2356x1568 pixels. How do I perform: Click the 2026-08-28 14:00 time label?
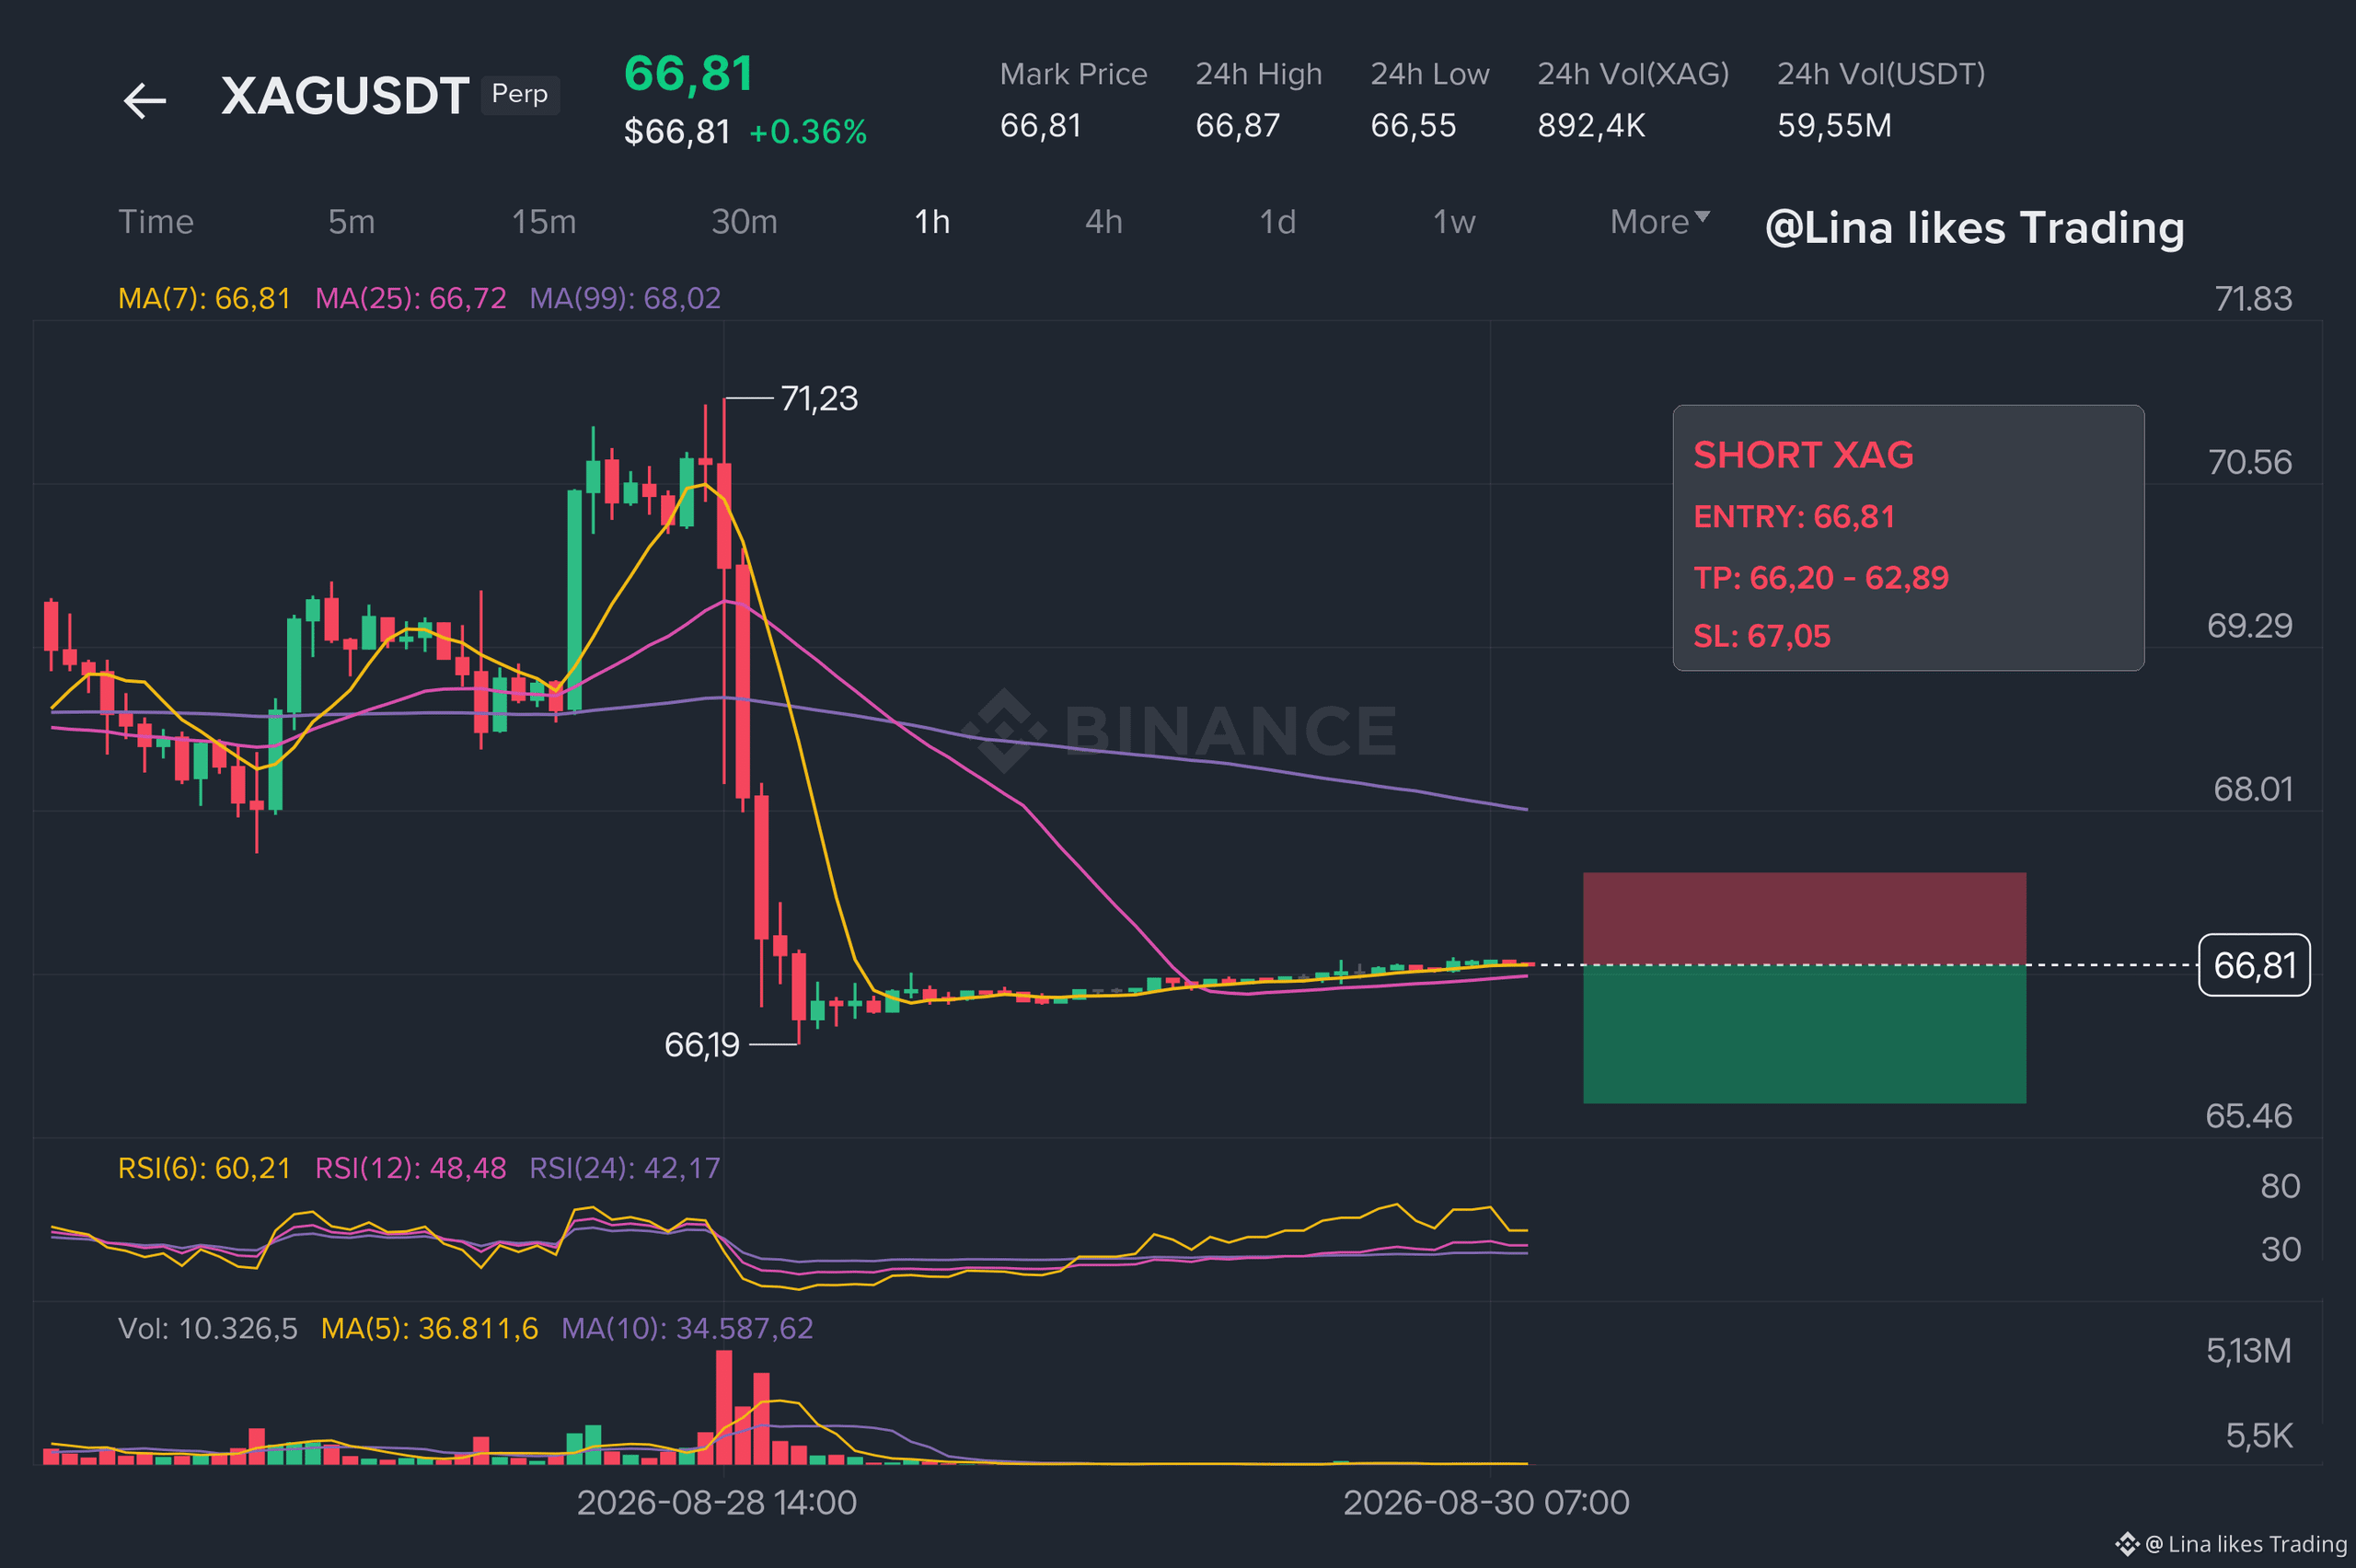[717, 1502]
